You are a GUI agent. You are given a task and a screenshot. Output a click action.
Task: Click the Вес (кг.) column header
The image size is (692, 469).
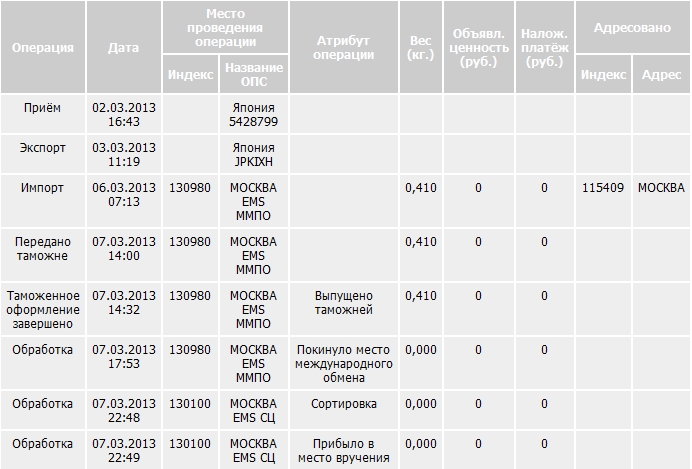click(x=421, y=47)
